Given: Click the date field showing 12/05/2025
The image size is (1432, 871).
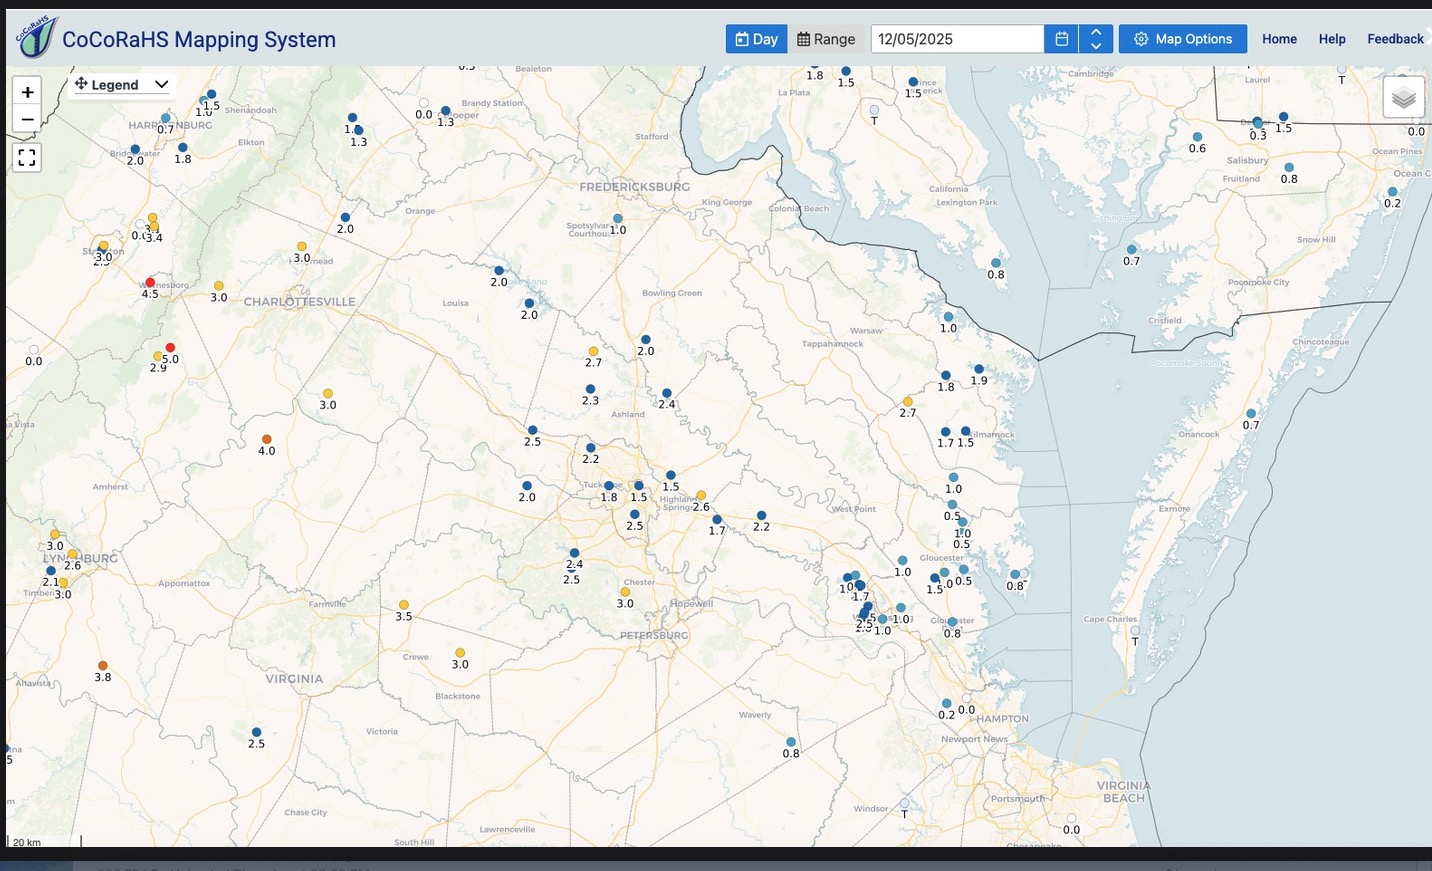Looking at the screenshot, I should pos(957,39).
